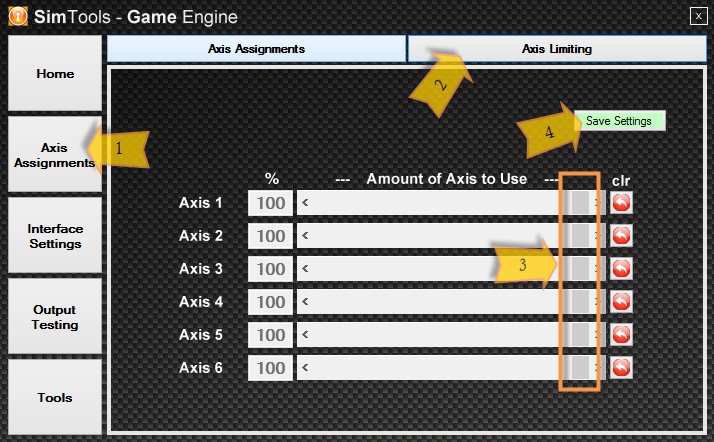Image resolution: width=714 pixels, height=442 pixels.
Task: Click the Axis 1 slider thumb
Action: point(580,203)
